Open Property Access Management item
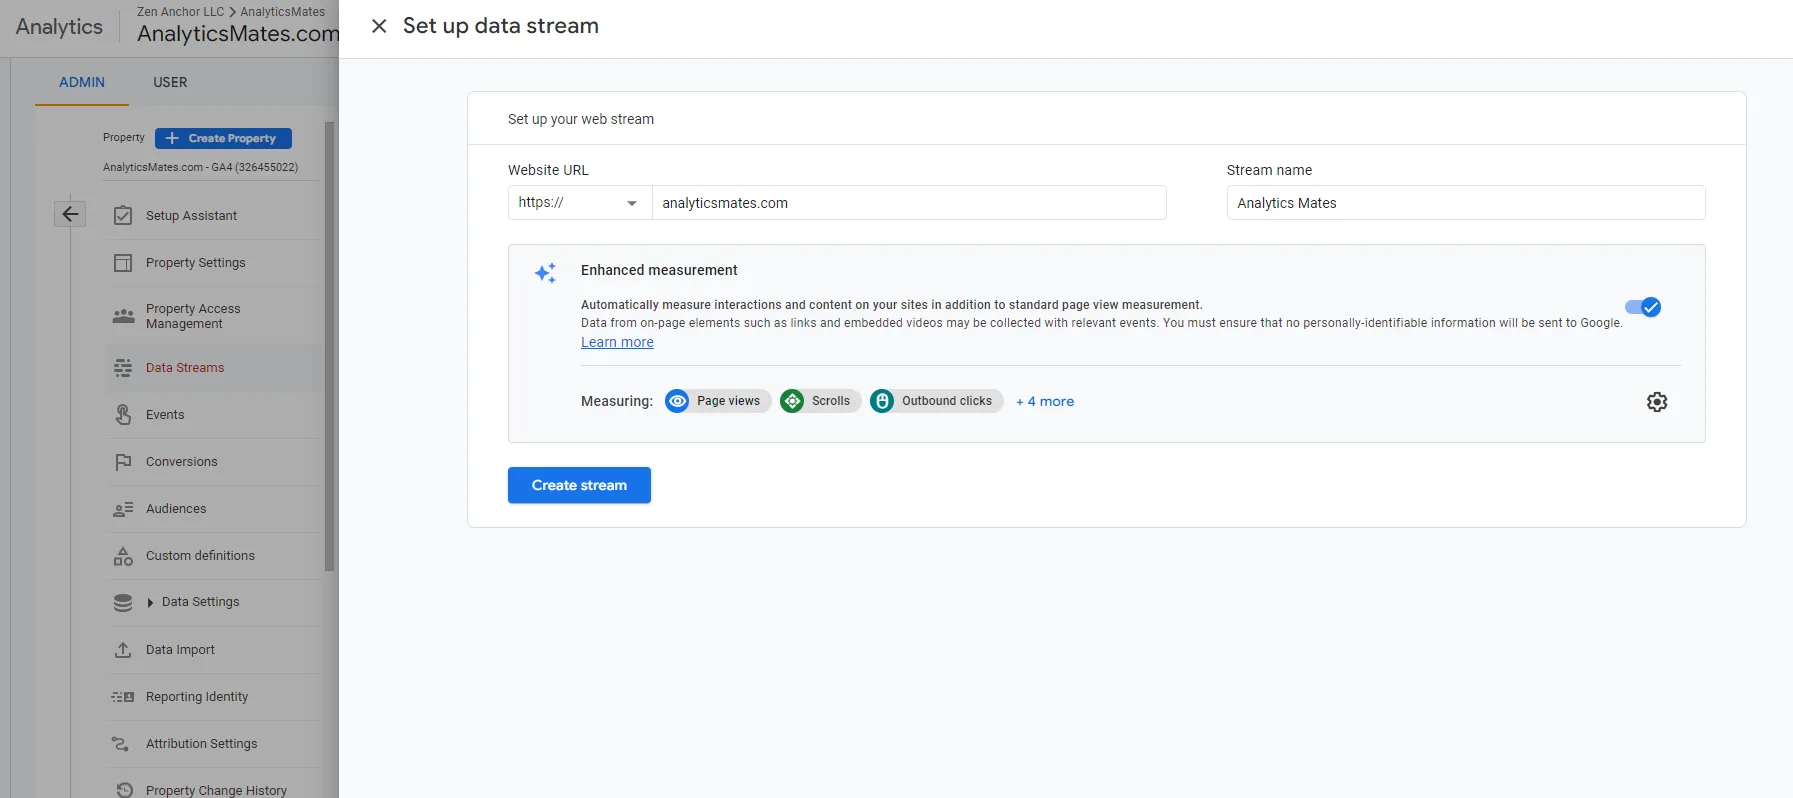1793x798 pixels. click(x=193, y=316)
